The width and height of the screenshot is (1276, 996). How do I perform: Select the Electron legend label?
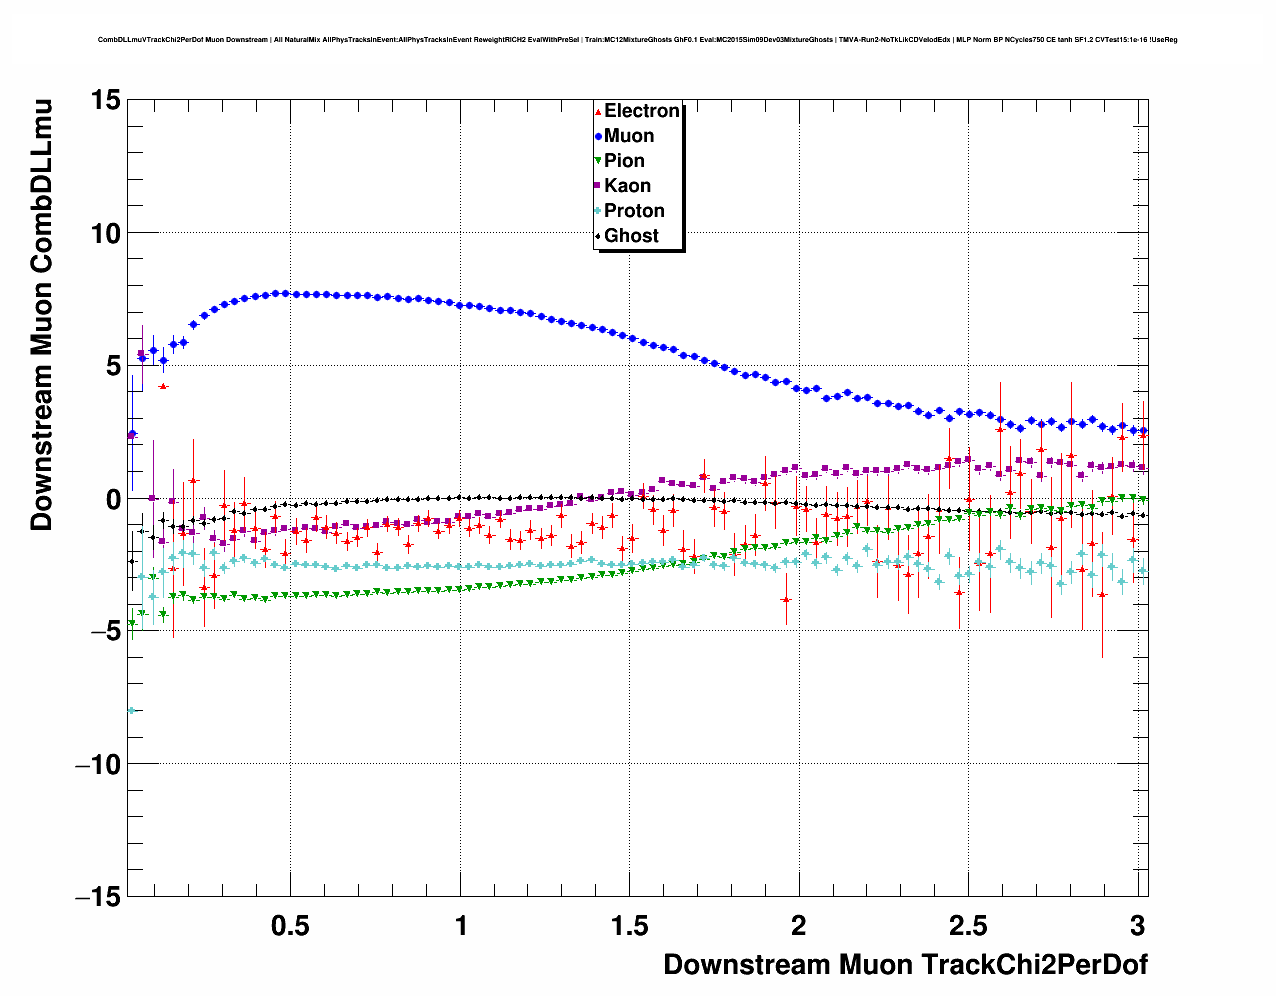[642, 111]
